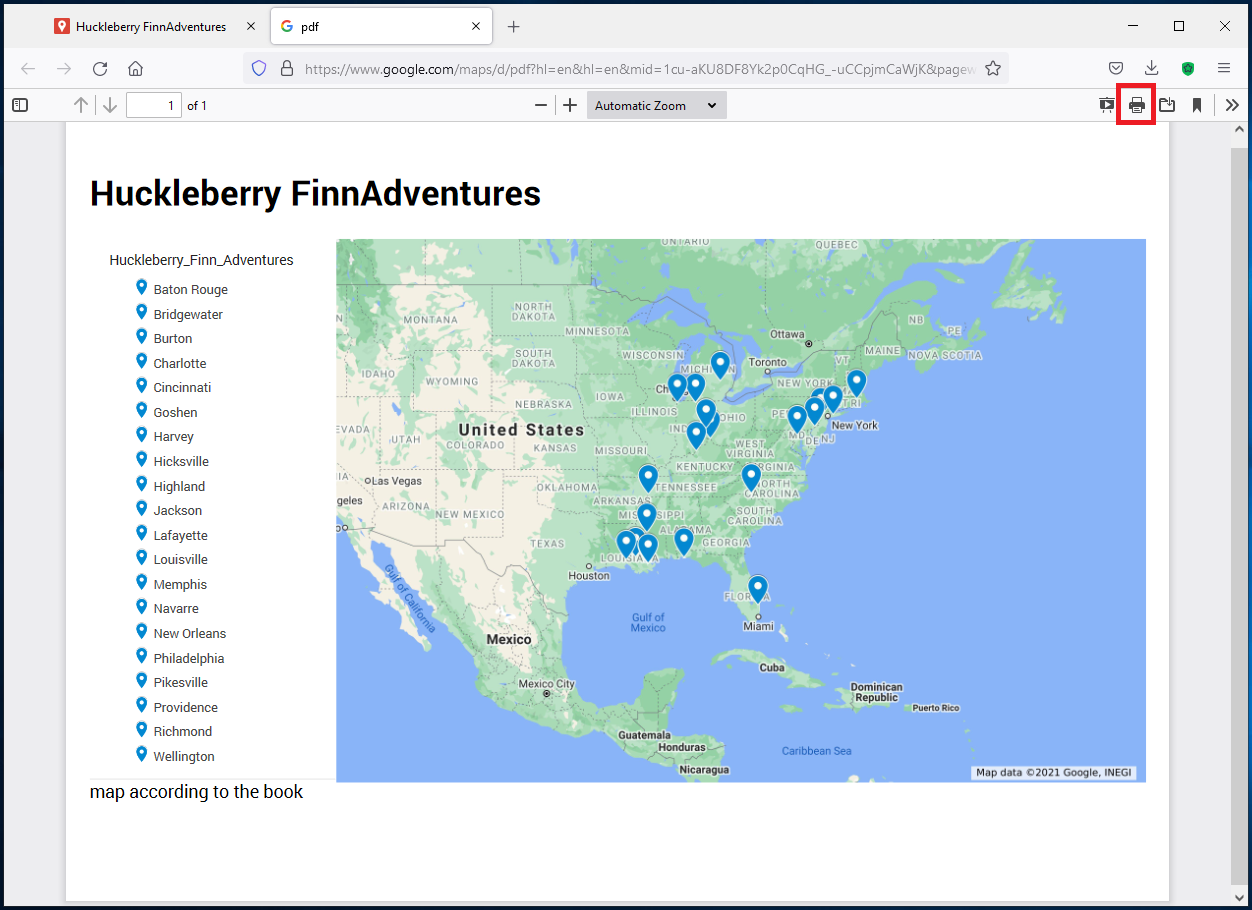1252x910 pixels.
Task: Click Memphis in legend
Action: coord(180,585)
